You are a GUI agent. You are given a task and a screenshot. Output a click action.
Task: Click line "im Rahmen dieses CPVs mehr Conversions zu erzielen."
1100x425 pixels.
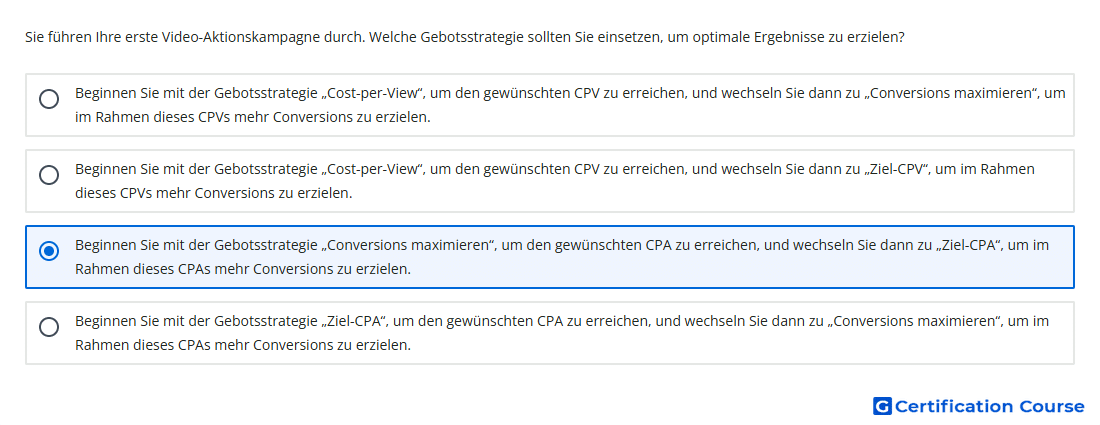coord(253,117)
